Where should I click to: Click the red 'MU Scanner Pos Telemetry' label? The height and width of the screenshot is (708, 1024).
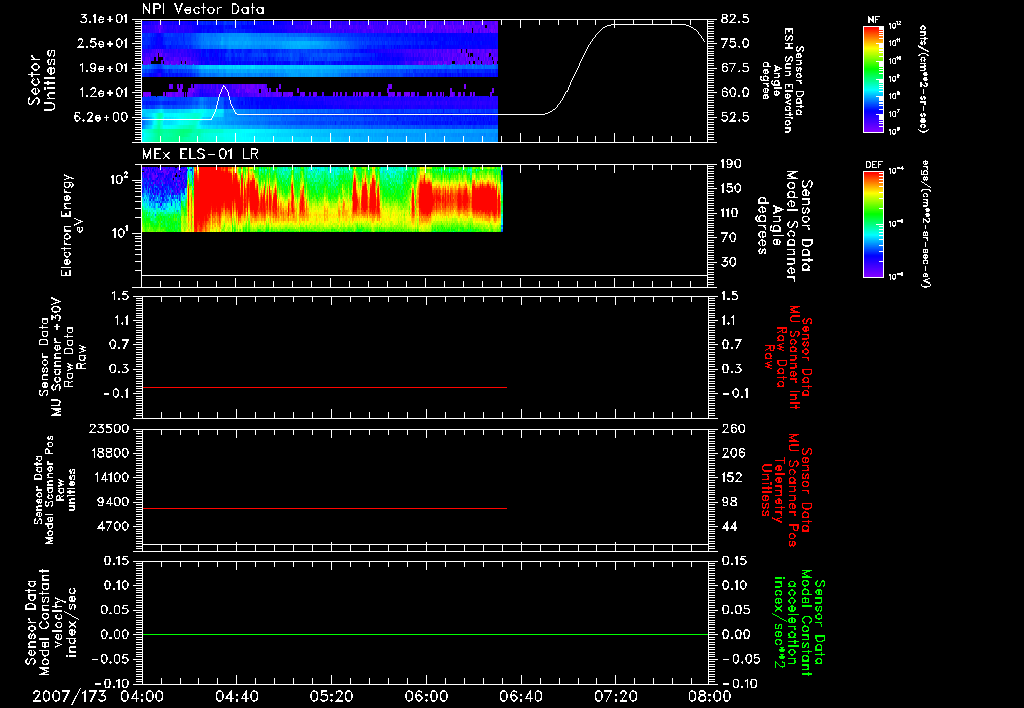[x=787, y=490]
